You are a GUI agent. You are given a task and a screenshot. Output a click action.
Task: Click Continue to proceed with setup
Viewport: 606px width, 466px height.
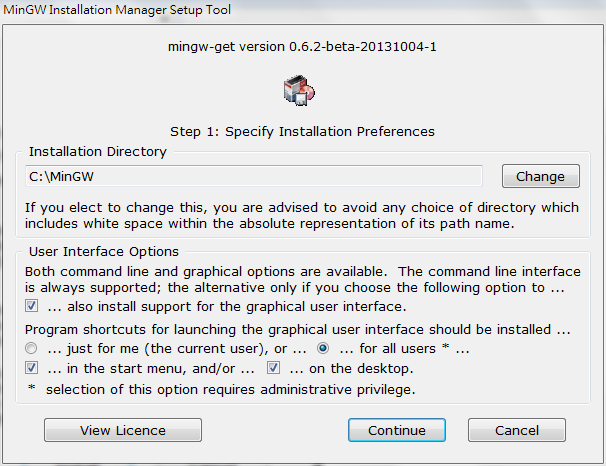pyautogui.click(x=397, y=430)
